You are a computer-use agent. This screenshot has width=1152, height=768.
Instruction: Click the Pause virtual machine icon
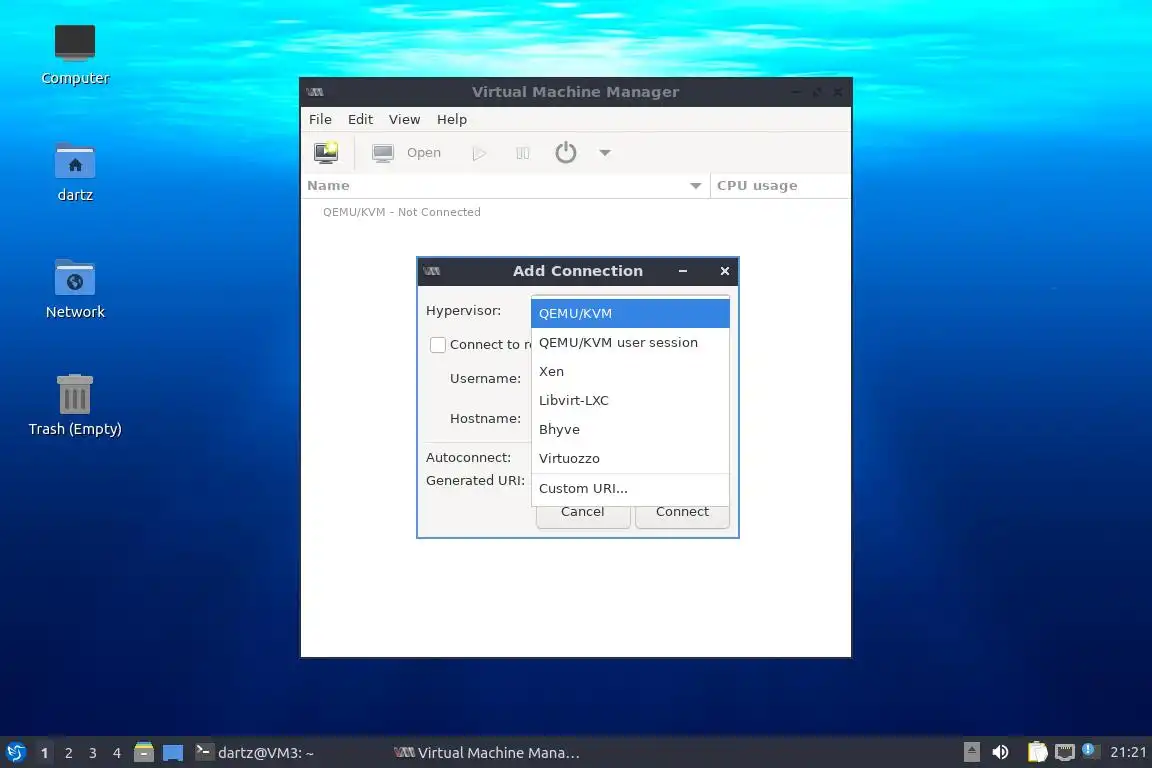pyautogui.click(x=522, y=153)
